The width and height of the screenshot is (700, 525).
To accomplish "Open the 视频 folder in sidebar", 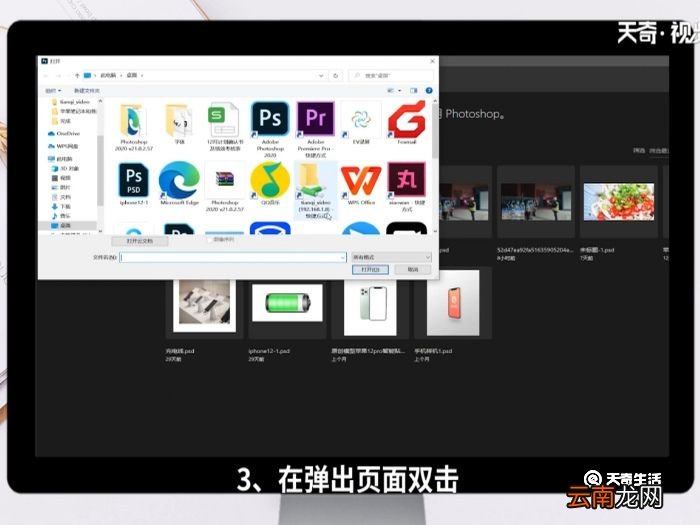I will click(61, 178).
